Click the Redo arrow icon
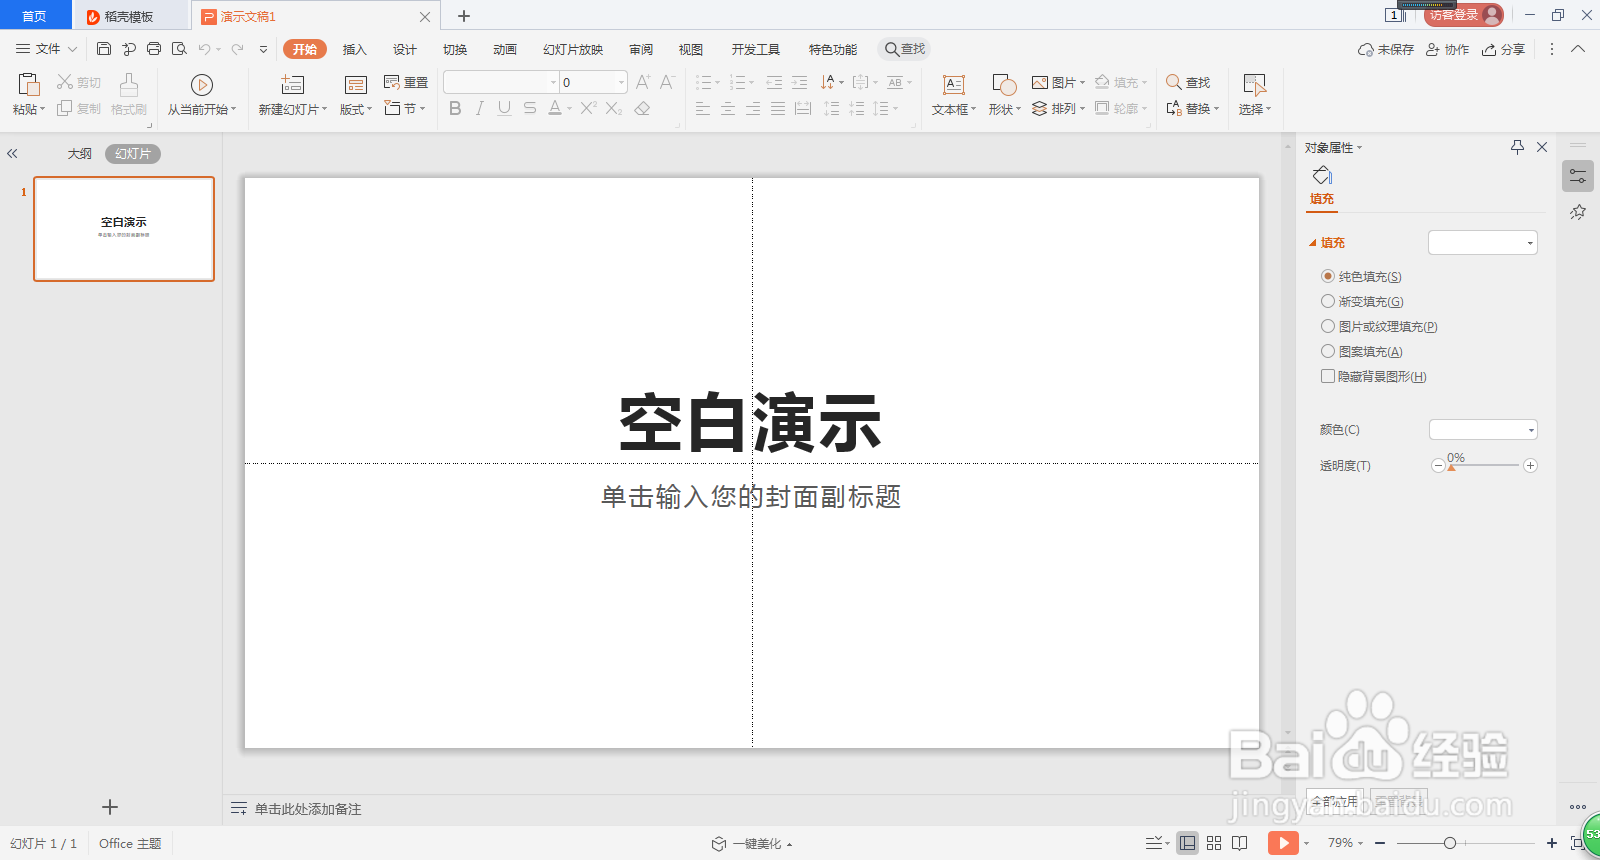This screenshot has height=860, width=1600. (237, 49)
